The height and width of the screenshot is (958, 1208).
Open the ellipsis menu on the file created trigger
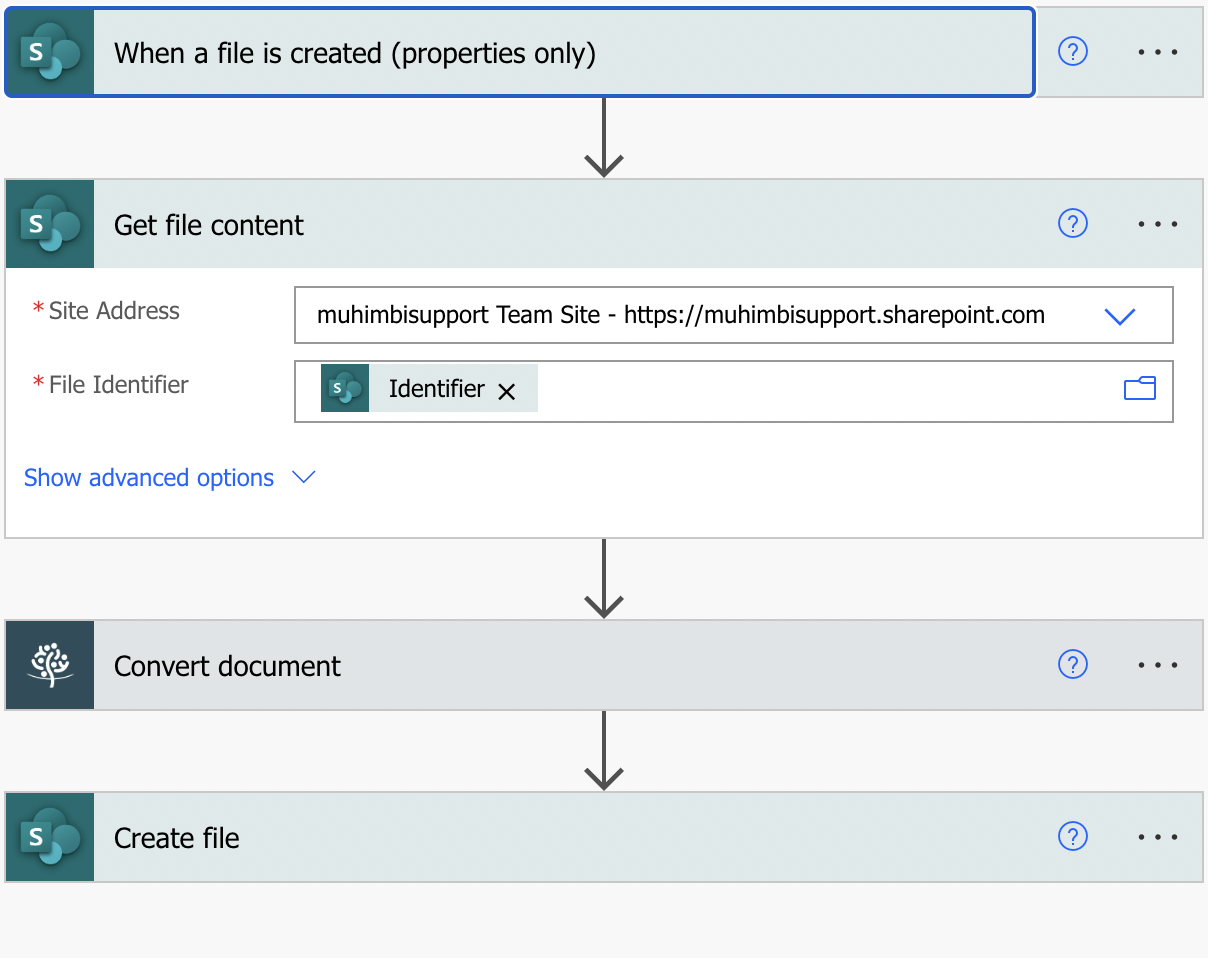point(1158,52)
